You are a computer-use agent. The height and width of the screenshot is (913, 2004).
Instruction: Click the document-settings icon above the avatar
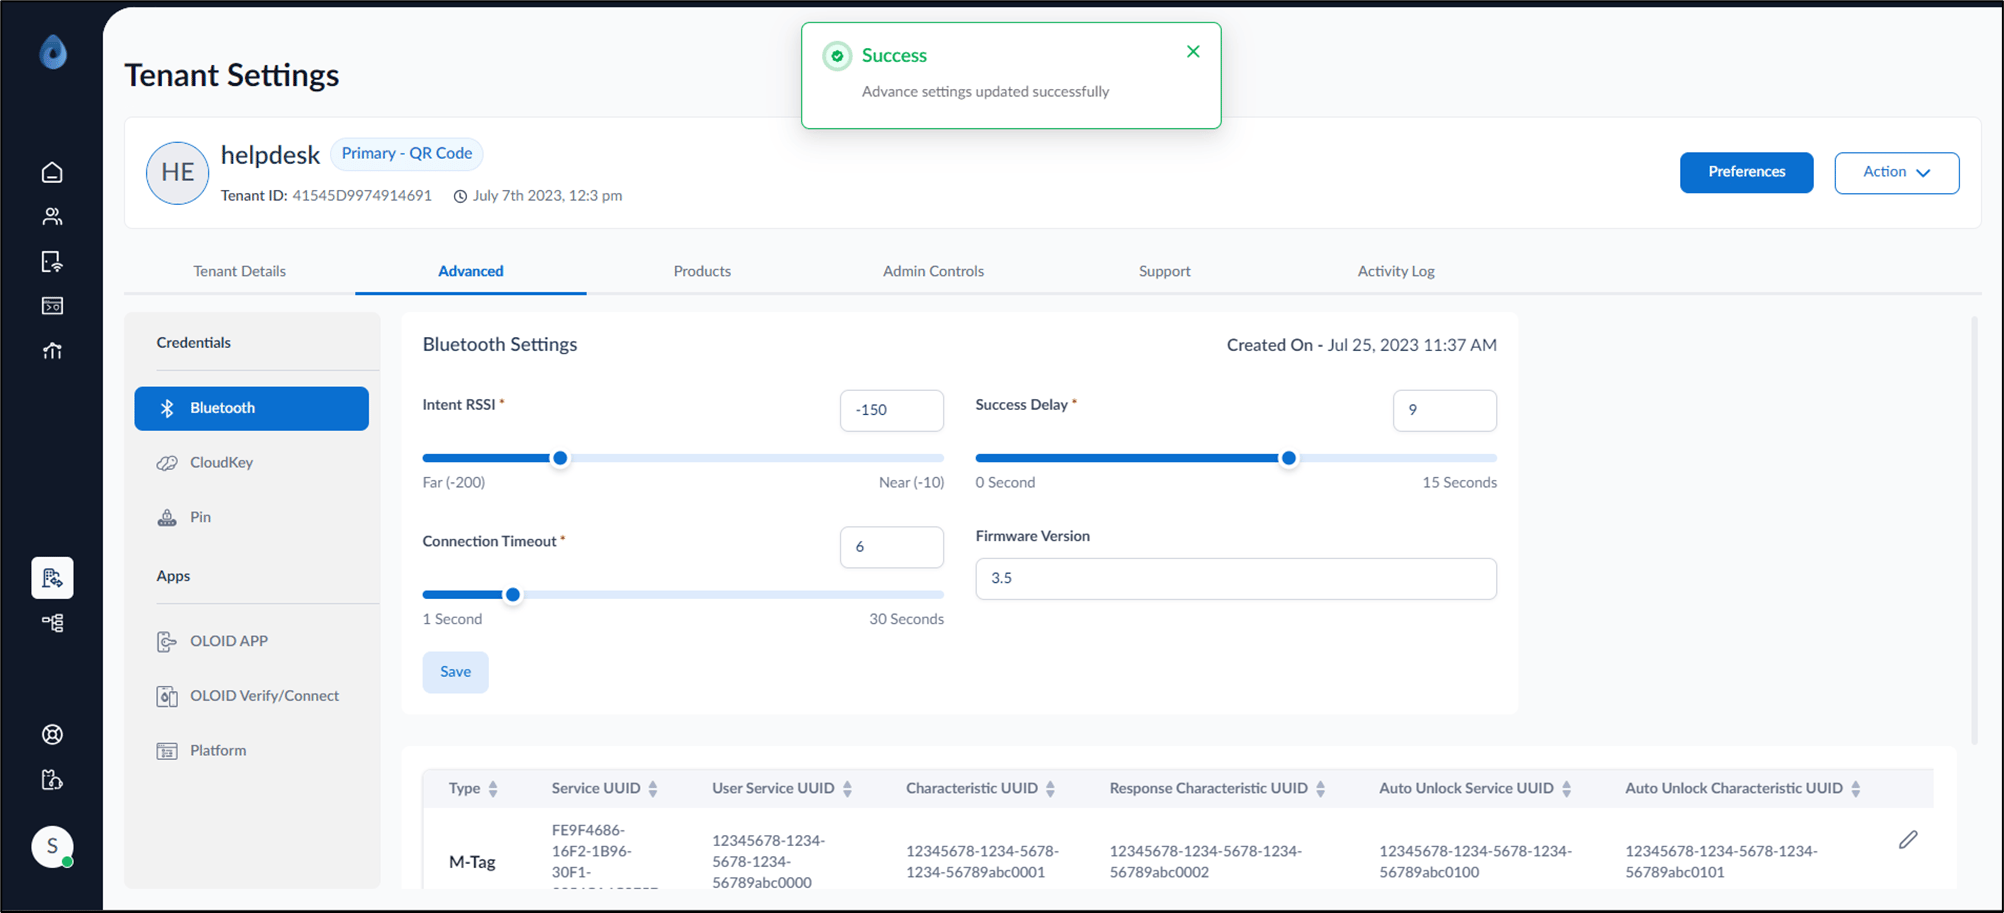tap(52, 780)
